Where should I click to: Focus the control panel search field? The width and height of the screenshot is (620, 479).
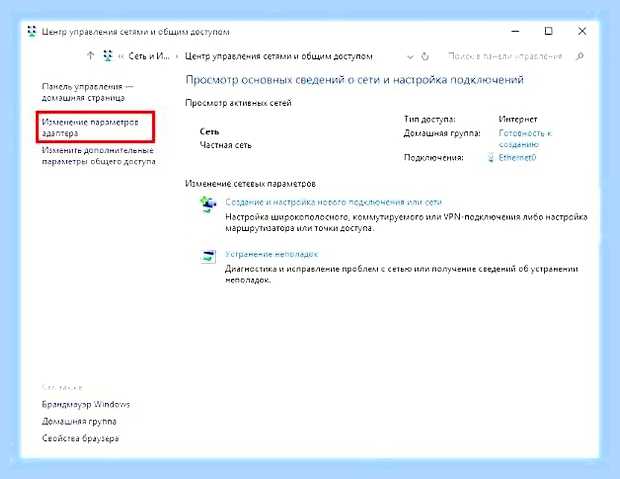pos(505,57)
